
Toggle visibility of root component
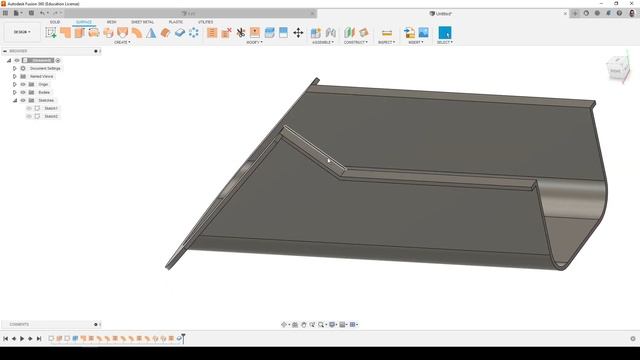pos(17,60)
